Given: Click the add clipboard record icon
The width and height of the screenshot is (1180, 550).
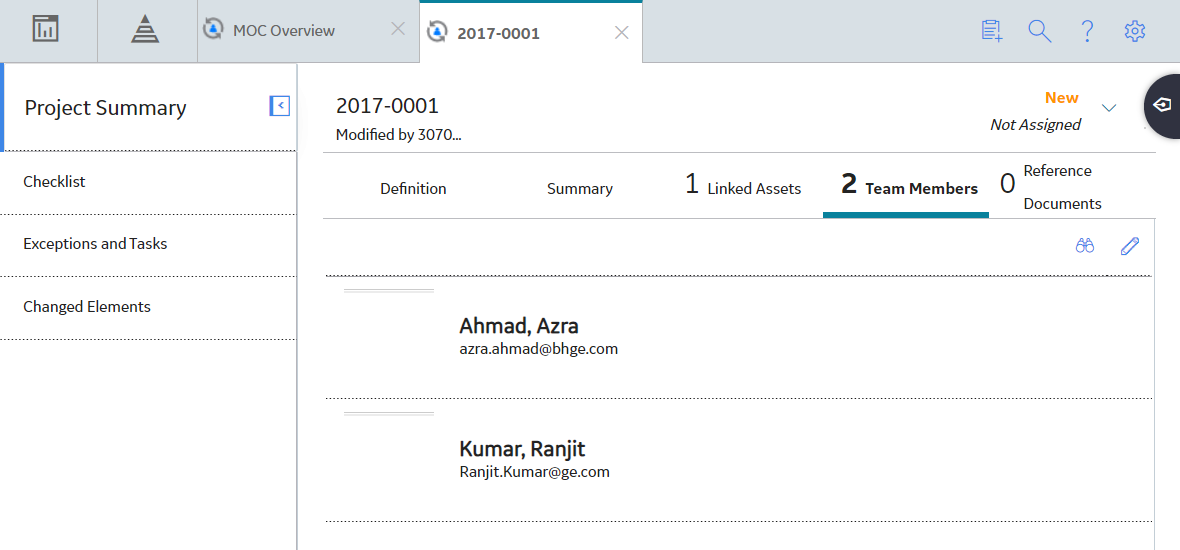Looking at the screenshot, I should tap(992, 31).
